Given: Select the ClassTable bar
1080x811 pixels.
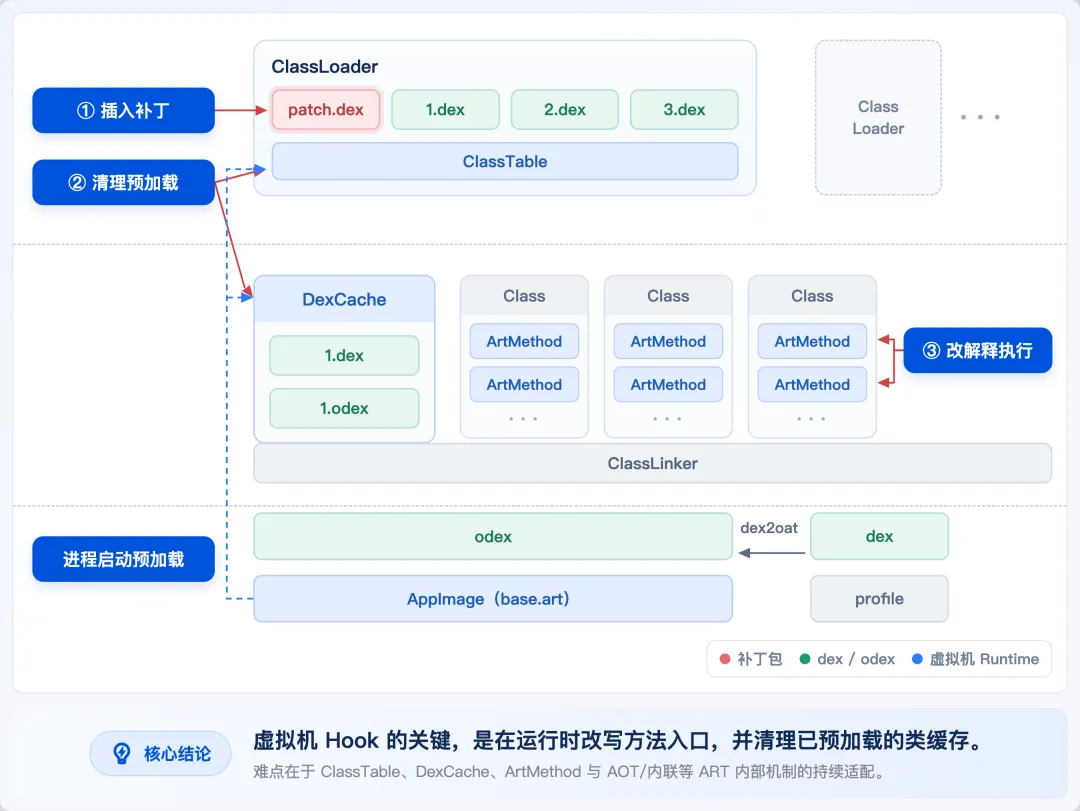Looking at the screenshot, I should pyautogui.click(x=505, y=161).
